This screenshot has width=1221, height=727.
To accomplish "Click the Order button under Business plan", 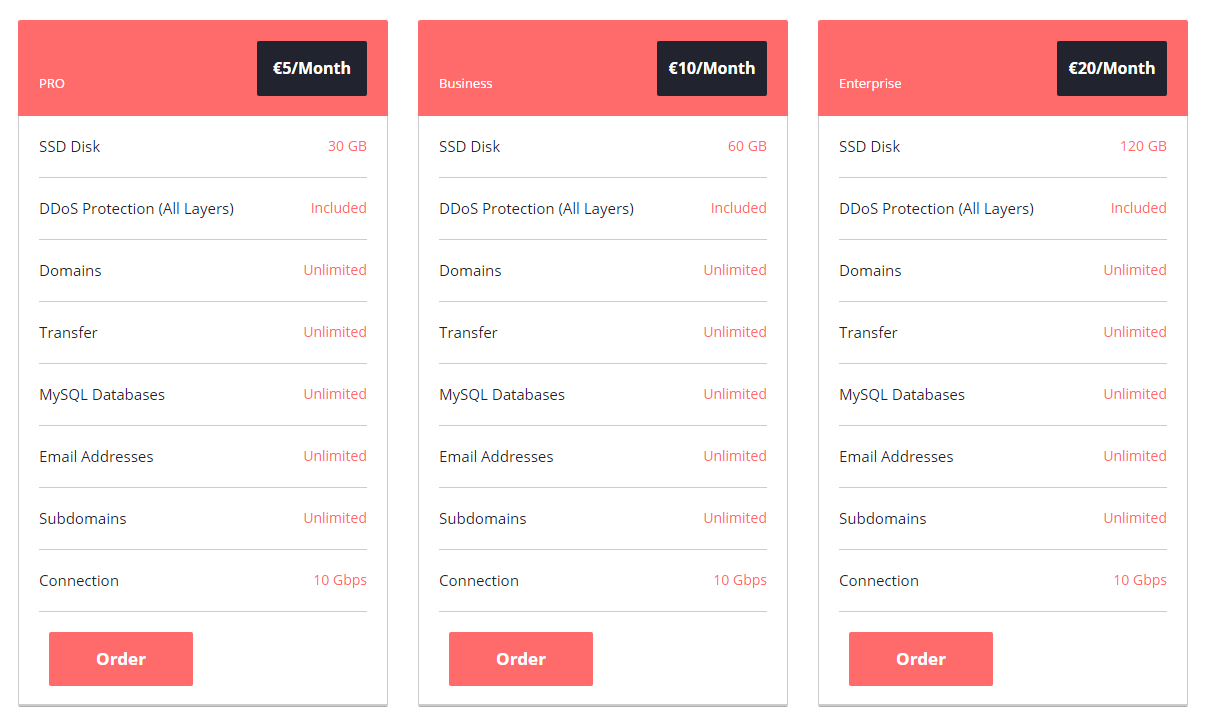I will click(x=521, y=659).
